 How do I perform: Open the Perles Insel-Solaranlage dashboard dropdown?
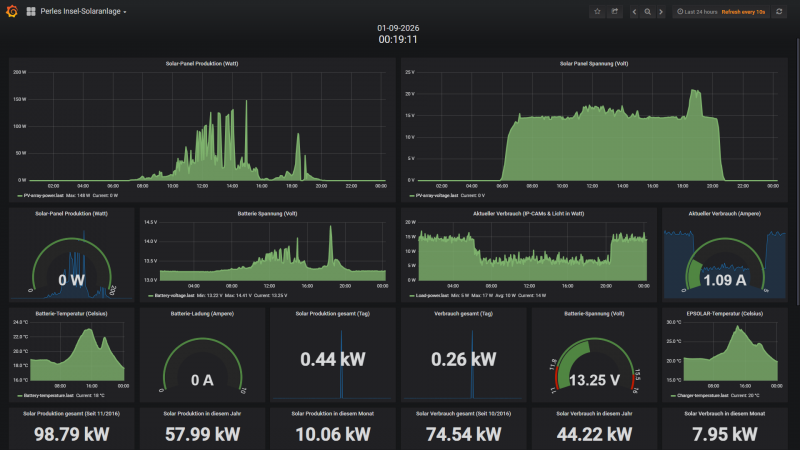pyautogui.click(x=83, y=11)
